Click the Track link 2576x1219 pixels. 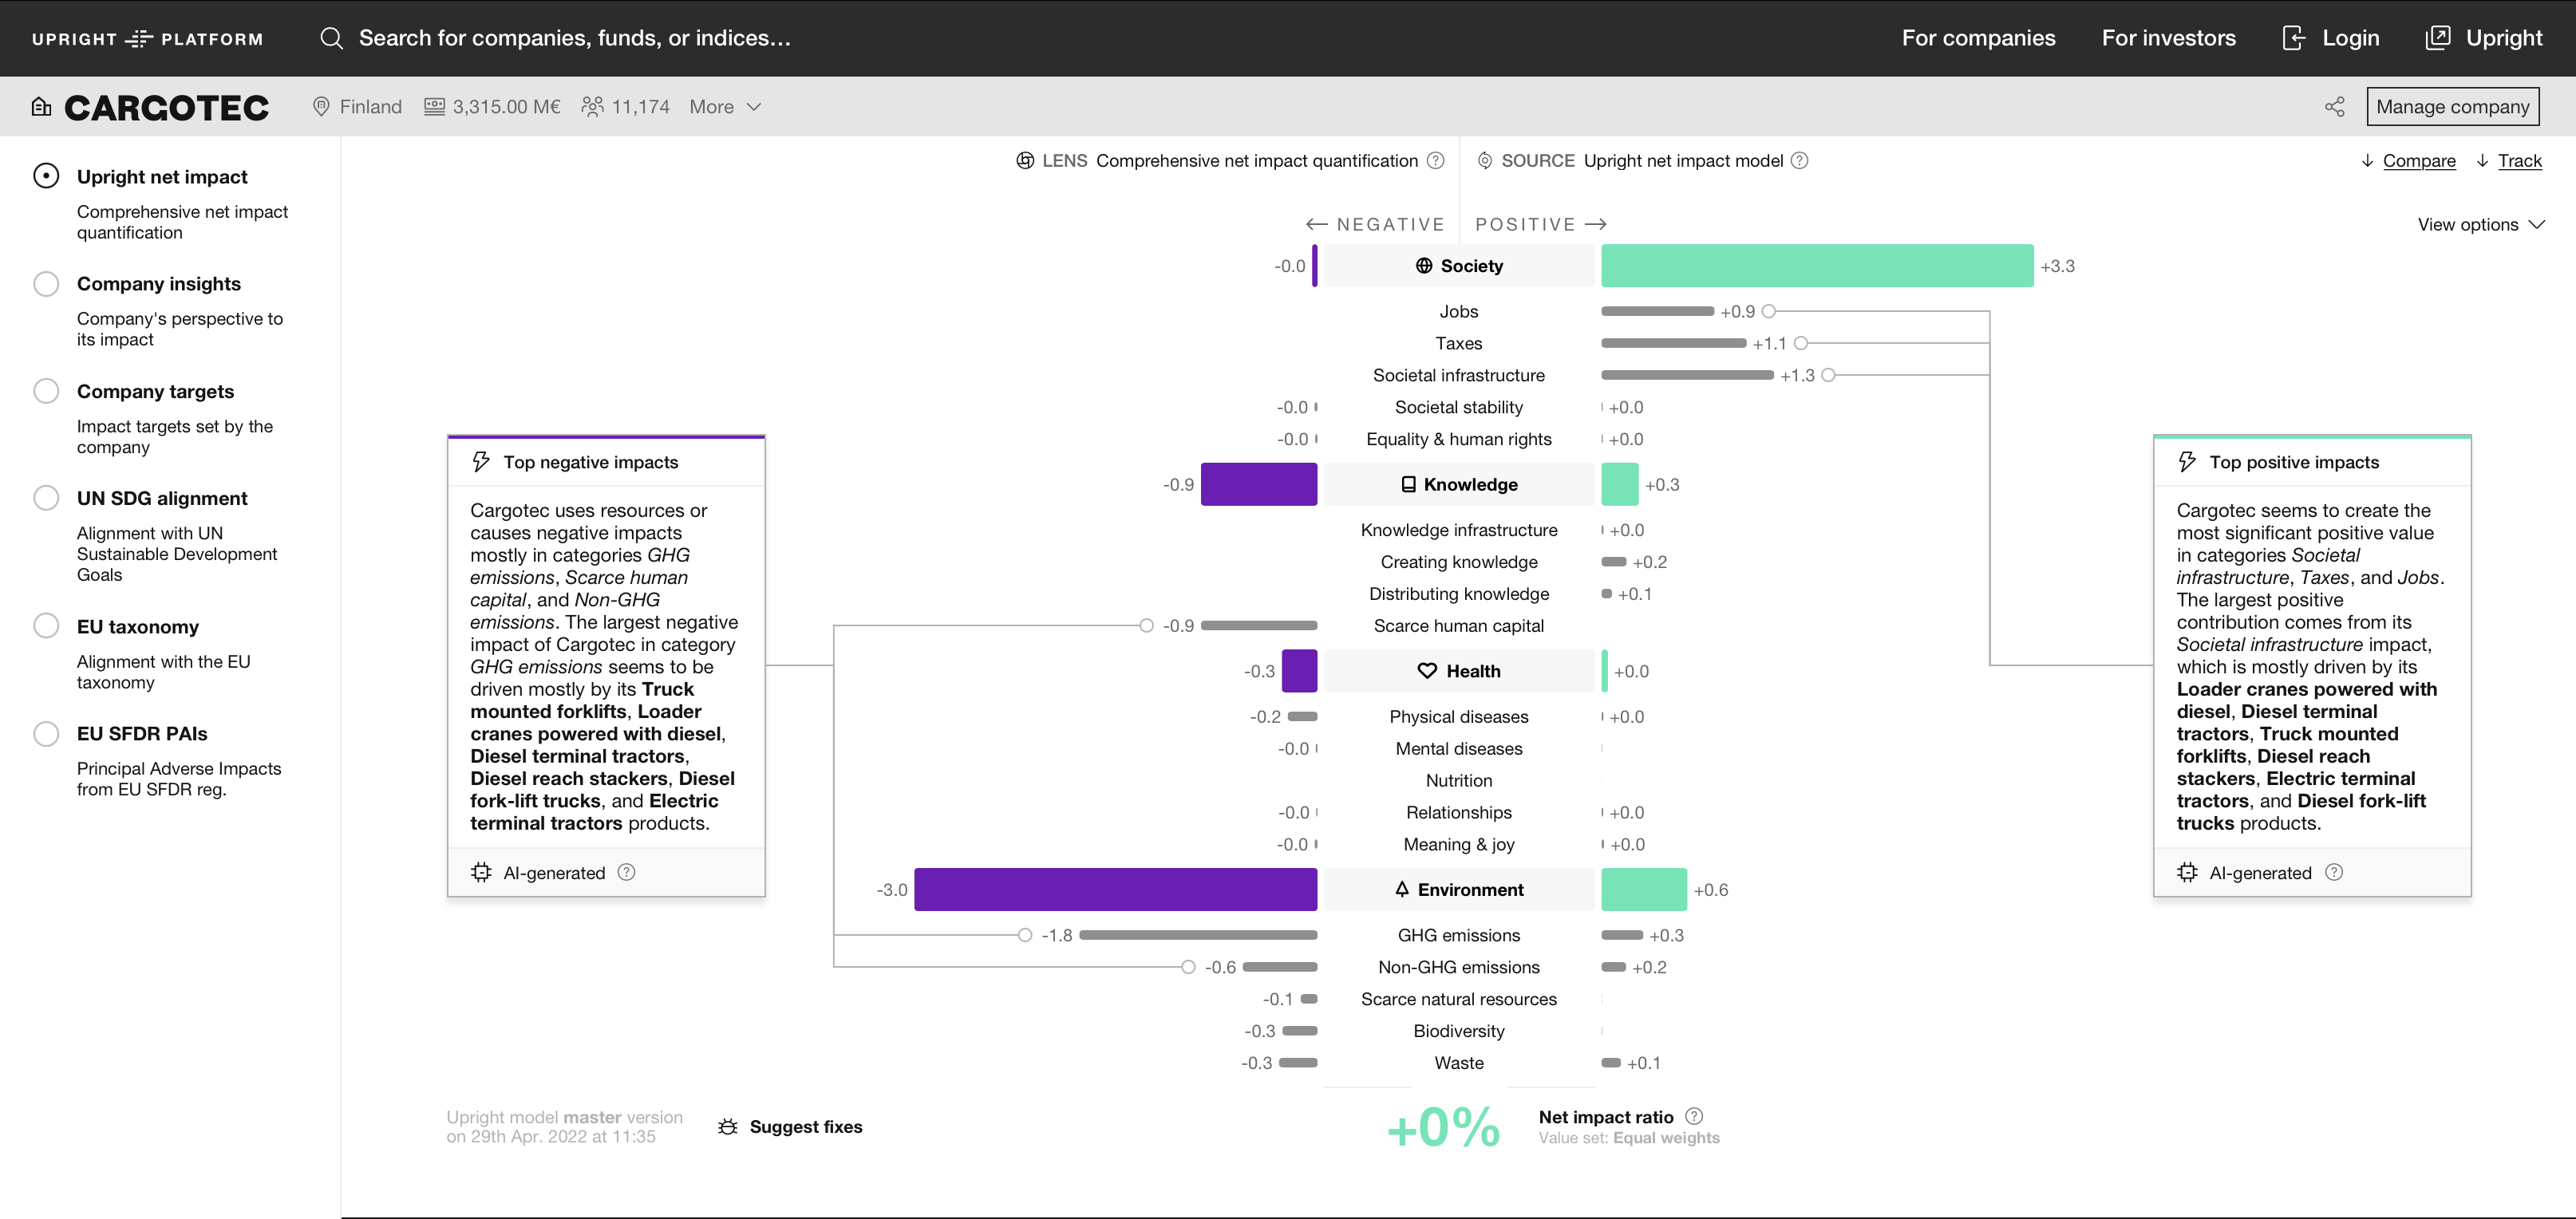click(x=2519, y=161)
